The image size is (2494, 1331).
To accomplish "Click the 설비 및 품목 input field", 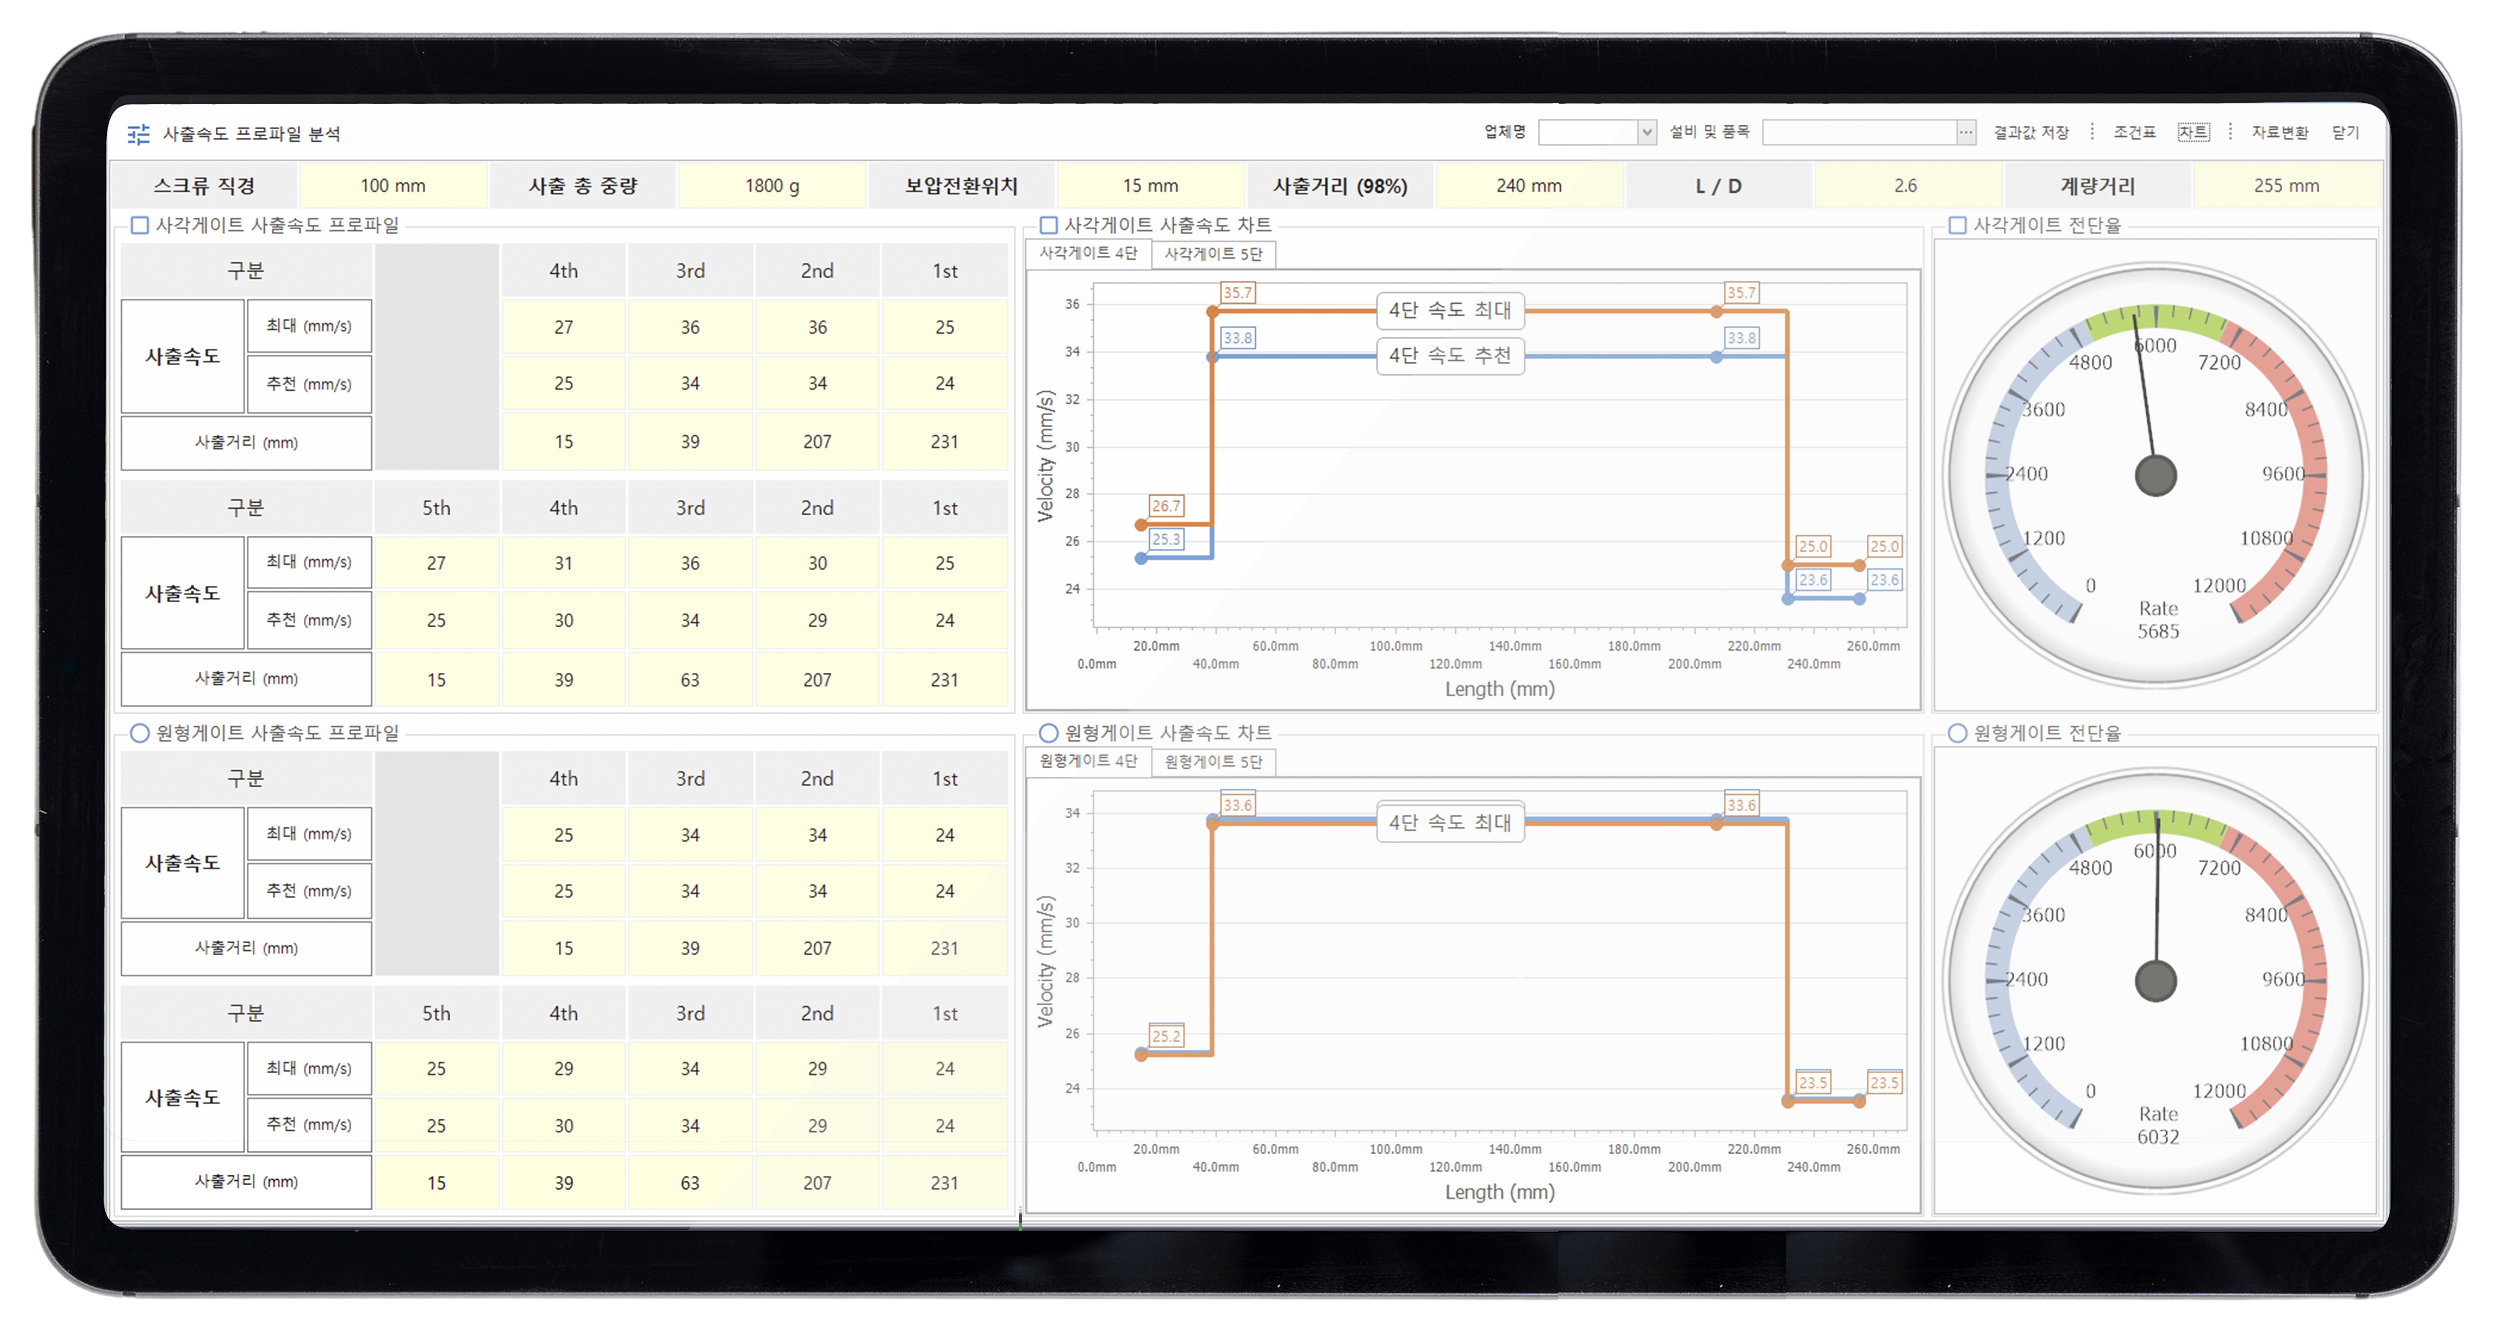I will coord(1858,132).
